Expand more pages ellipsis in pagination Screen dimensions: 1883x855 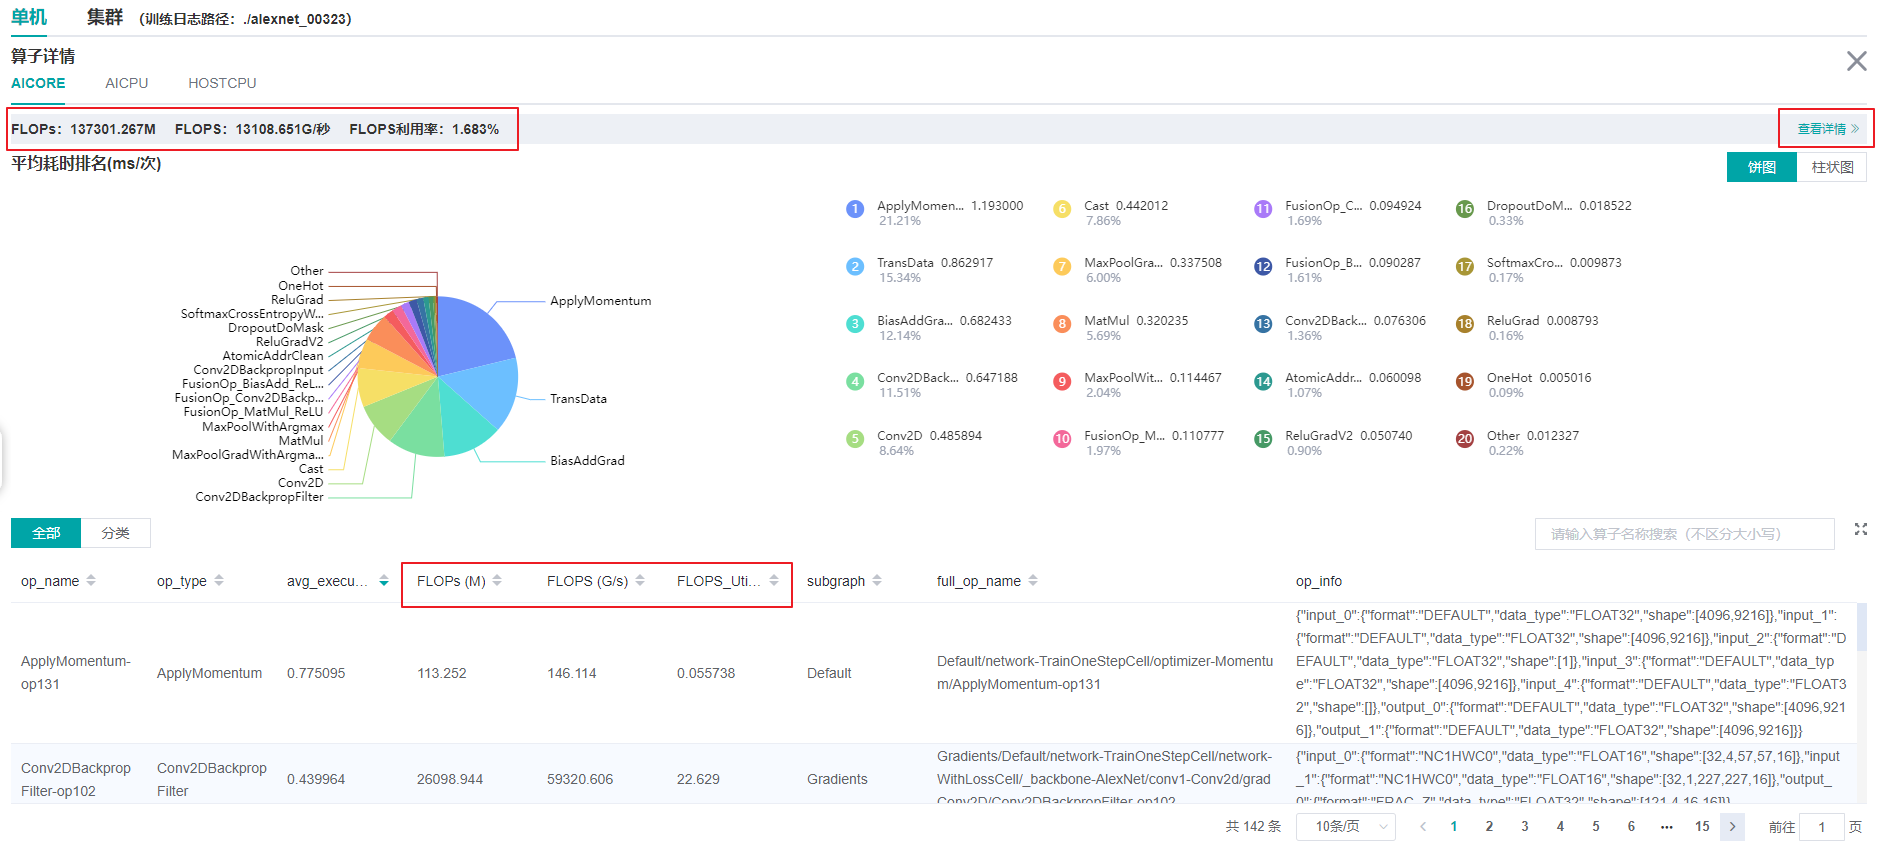[x=1666, y=827]
